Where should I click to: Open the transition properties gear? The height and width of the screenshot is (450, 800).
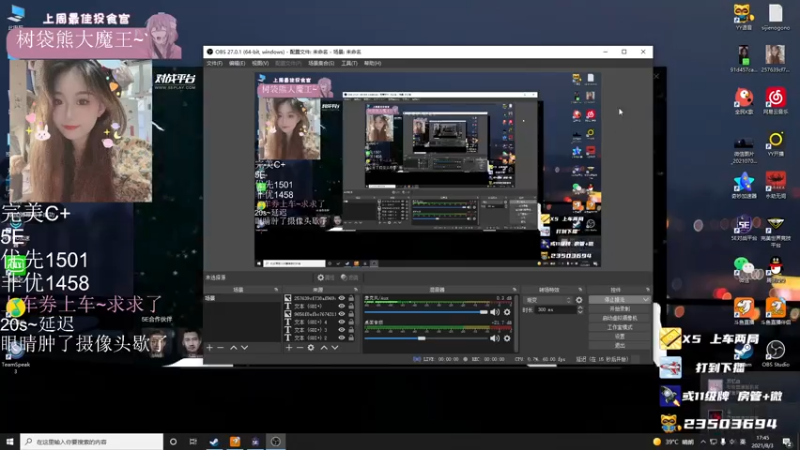(579, 300)
